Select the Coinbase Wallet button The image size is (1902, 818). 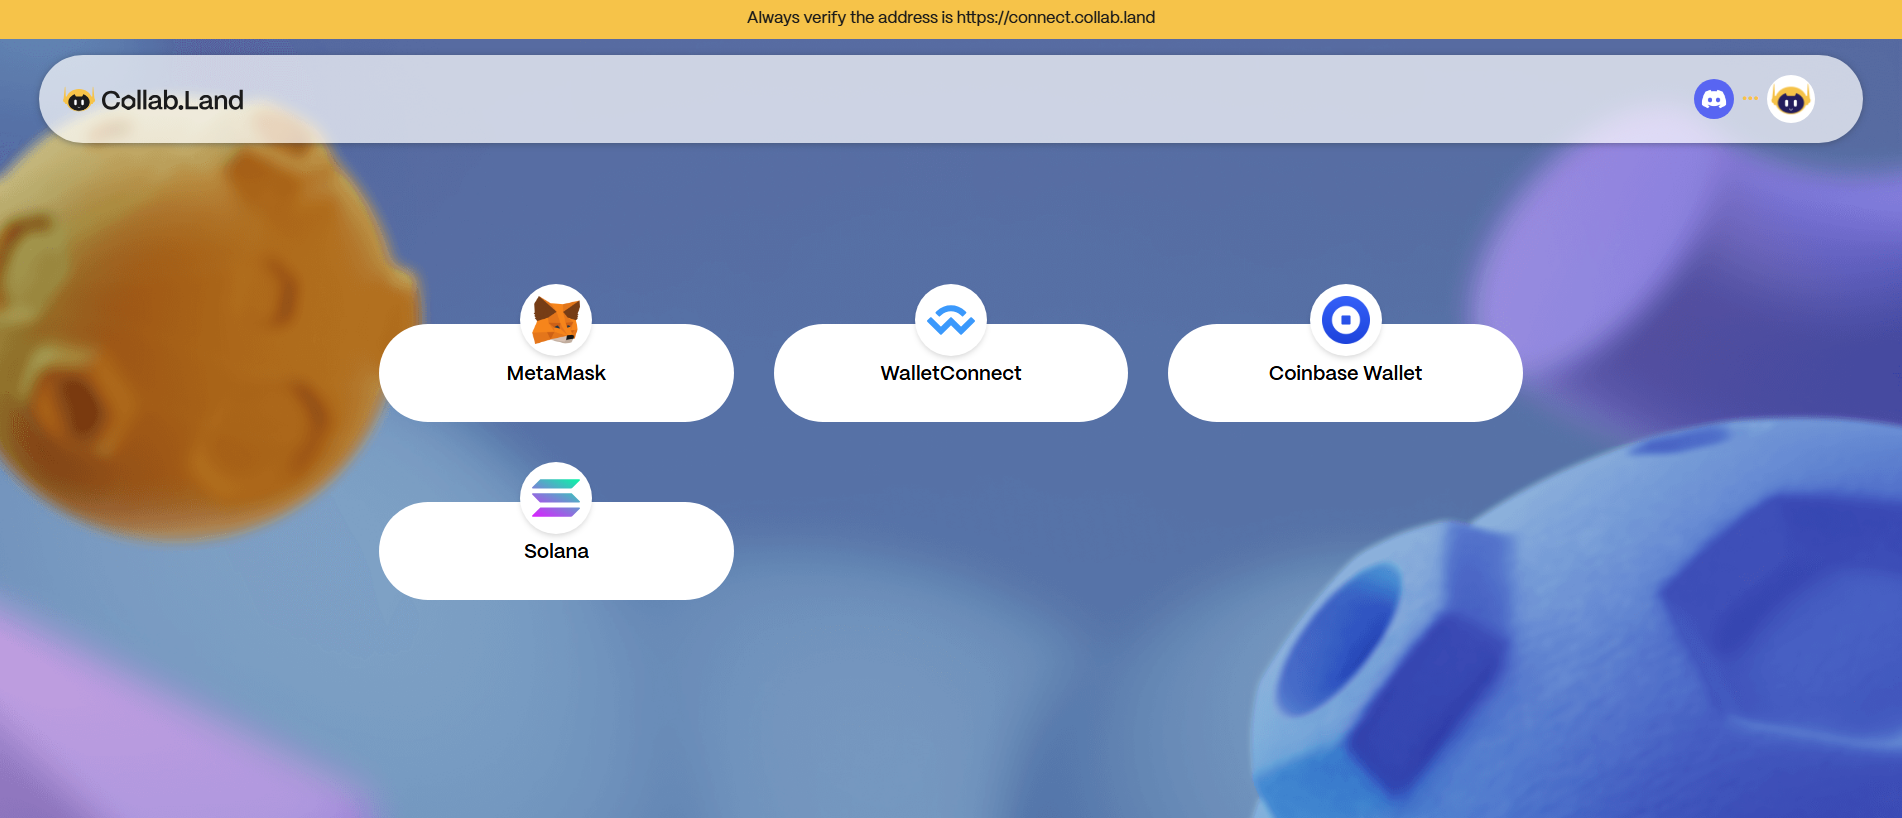coord(1345,373)
